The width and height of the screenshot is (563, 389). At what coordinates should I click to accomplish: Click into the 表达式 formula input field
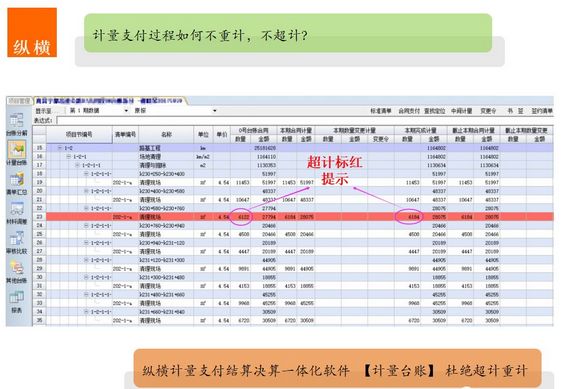304,120
